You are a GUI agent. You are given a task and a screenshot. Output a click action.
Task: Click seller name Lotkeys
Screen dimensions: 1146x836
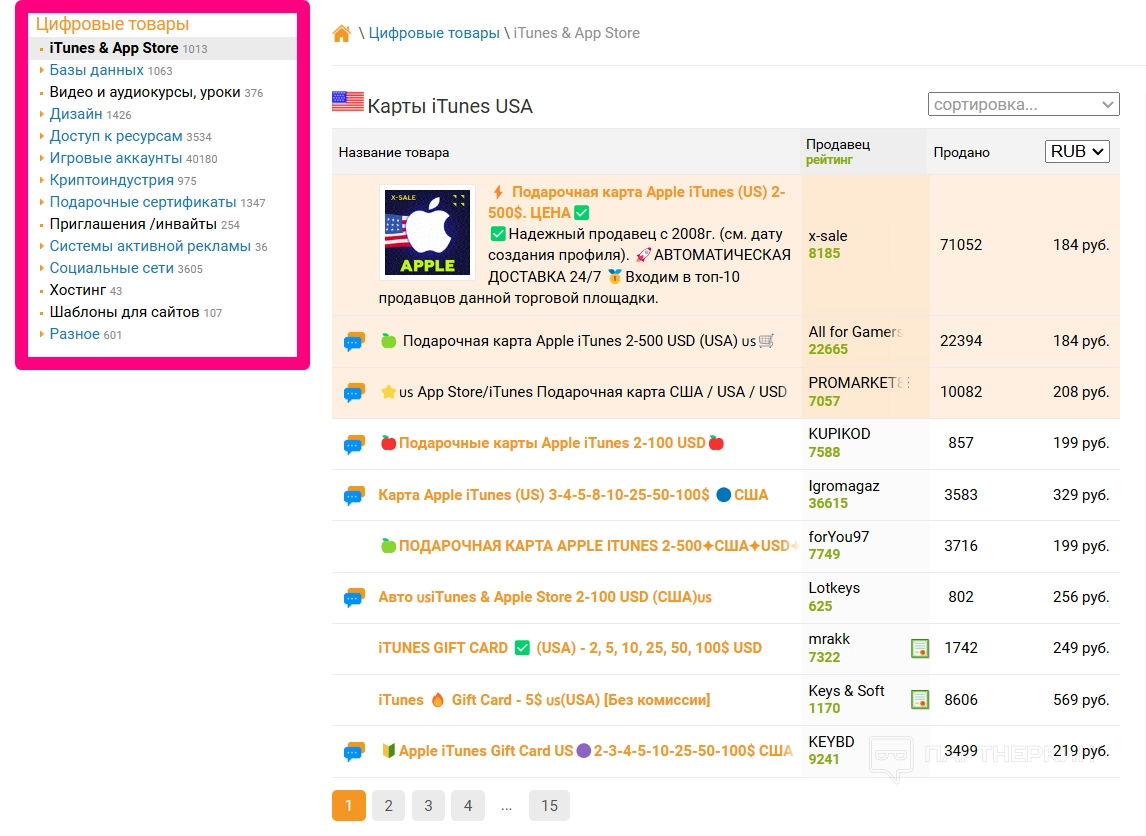pyautogui.click(x=834, y=588)
